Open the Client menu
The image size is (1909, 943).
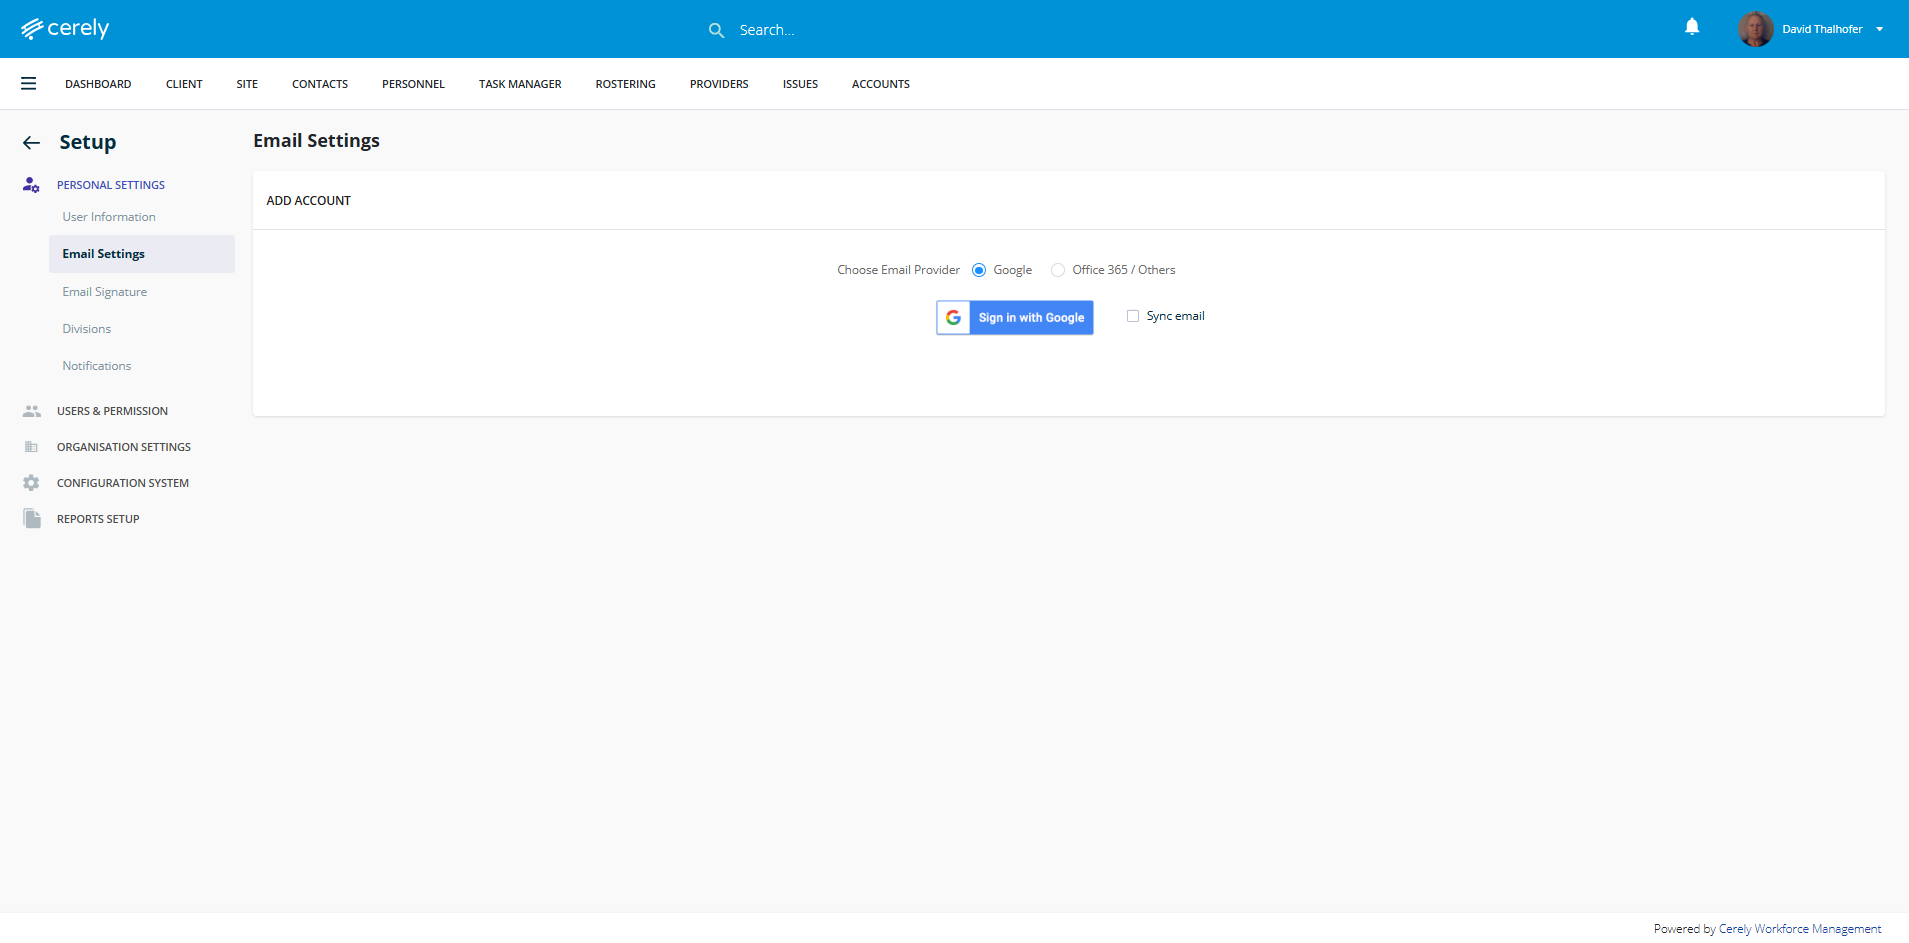[x=184, y=84]
